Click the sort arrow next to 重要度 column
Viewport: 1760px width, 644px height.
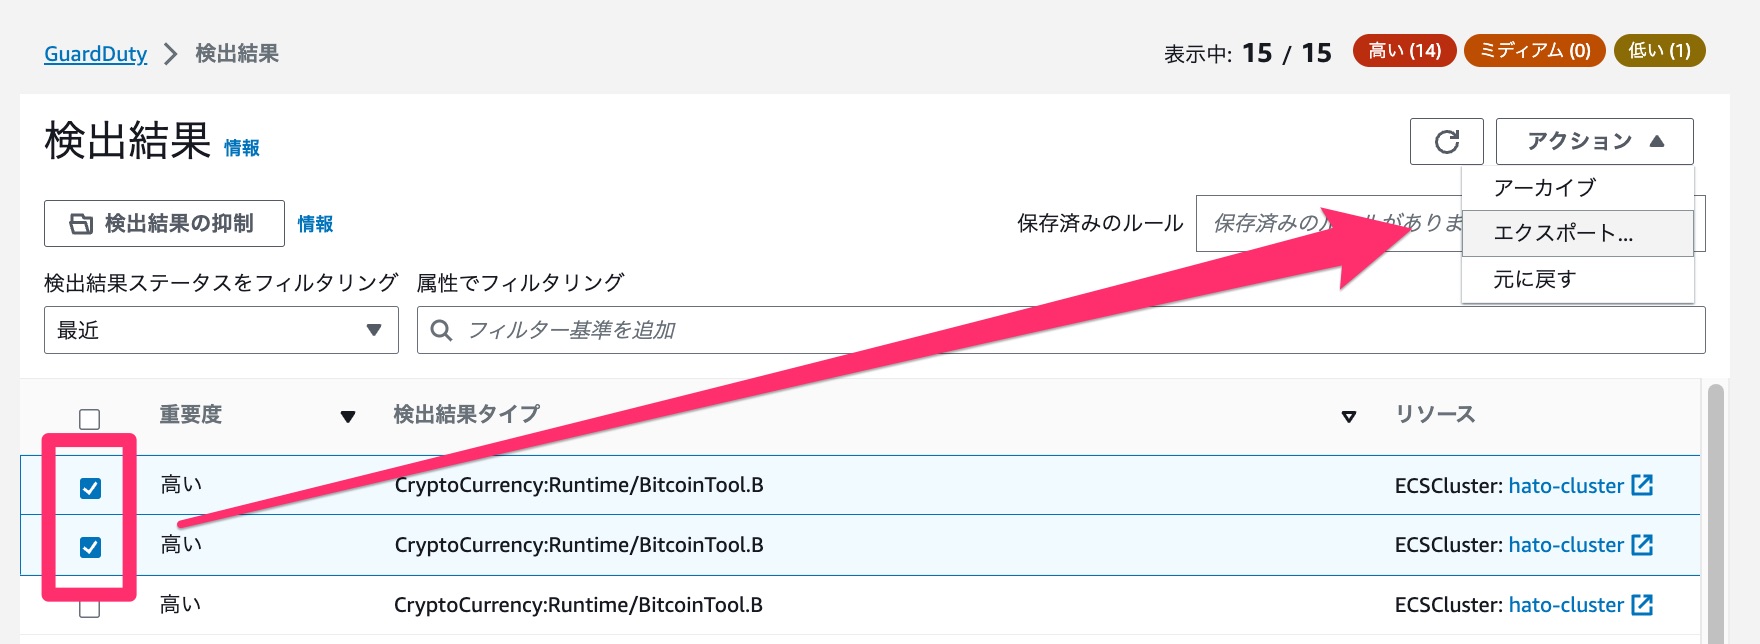coord(348,416)
